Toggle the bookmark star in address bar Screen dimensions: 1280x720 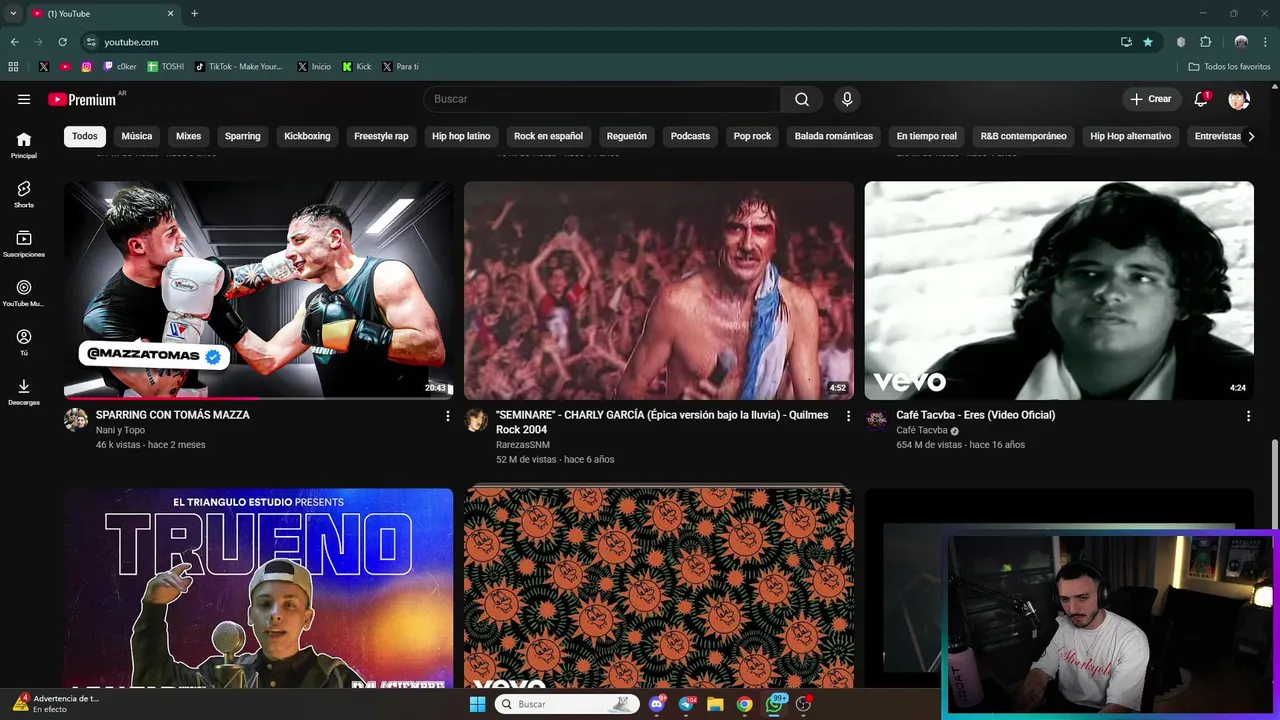click(x=1148, y=42)
